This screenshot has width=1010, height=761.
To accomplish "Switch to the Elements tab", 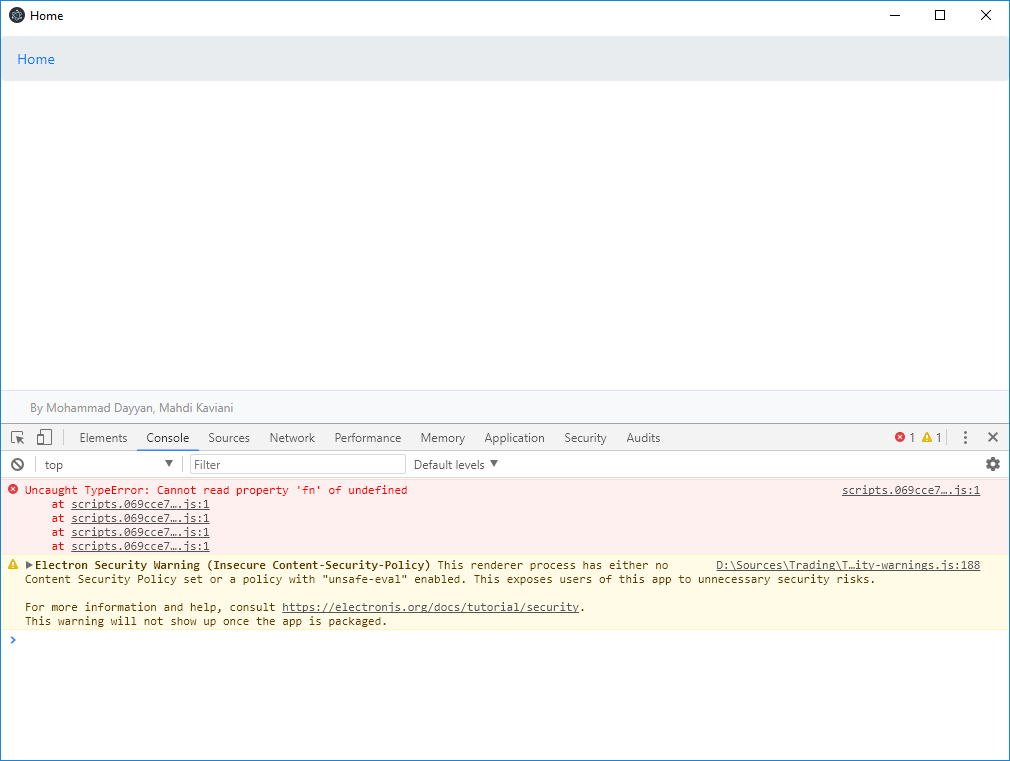I will 103,438.
